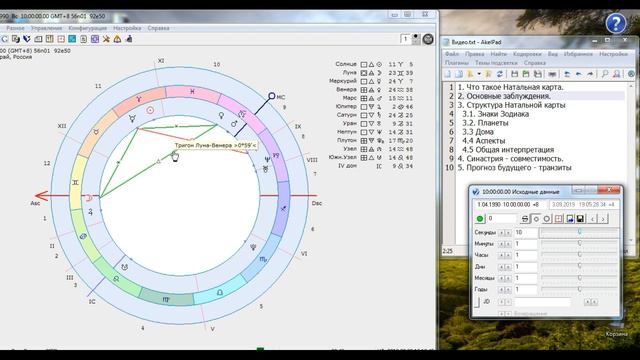Click the Секунды value field showing 10
This screenshot has width=640, height=360.
pyautogui.click(x=526, y=233)
